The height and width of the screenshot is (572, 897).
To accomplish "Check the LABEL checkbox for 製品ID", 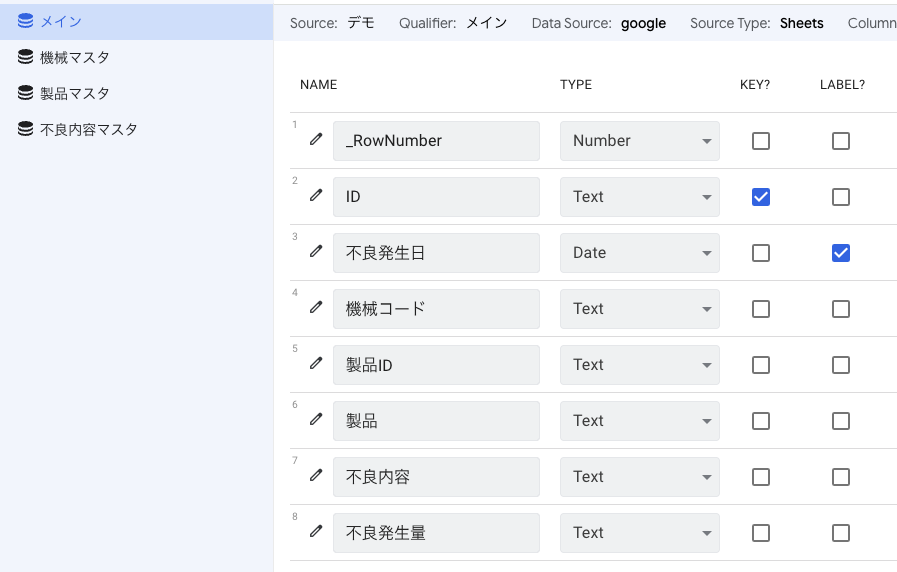I will pos(841,365).
